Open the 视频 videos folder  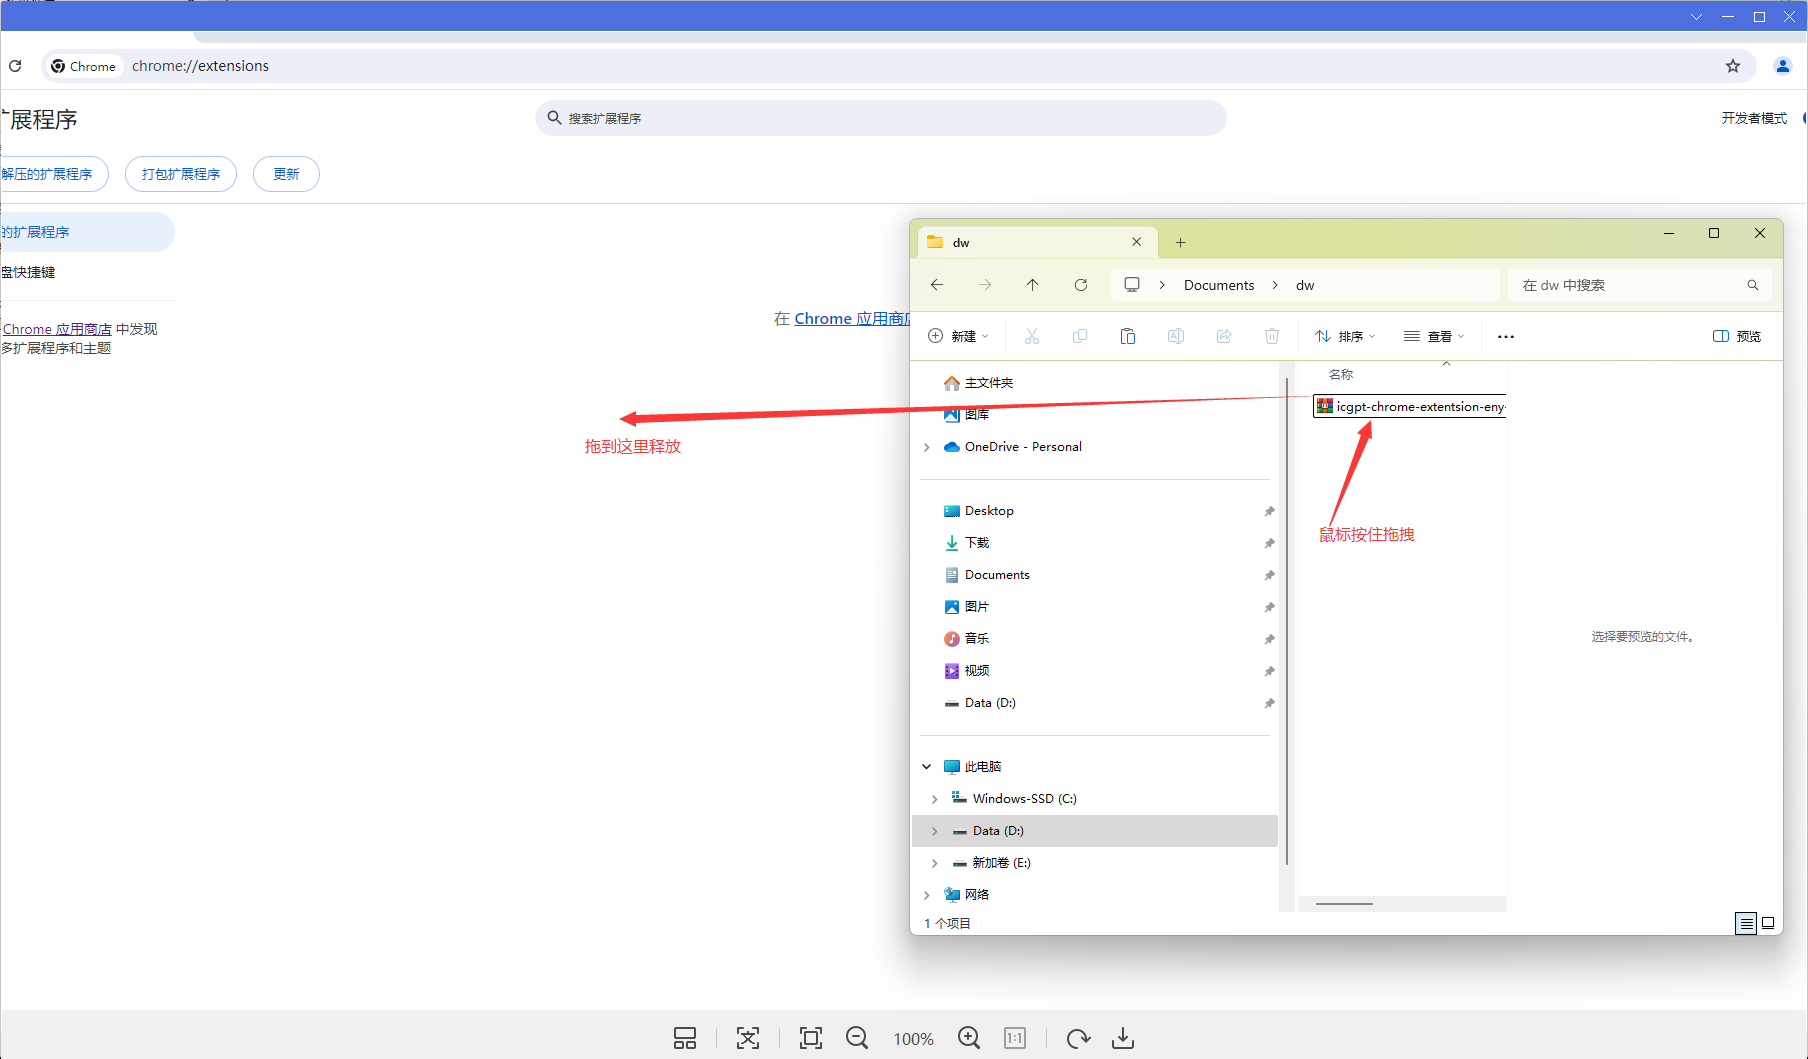967,671
